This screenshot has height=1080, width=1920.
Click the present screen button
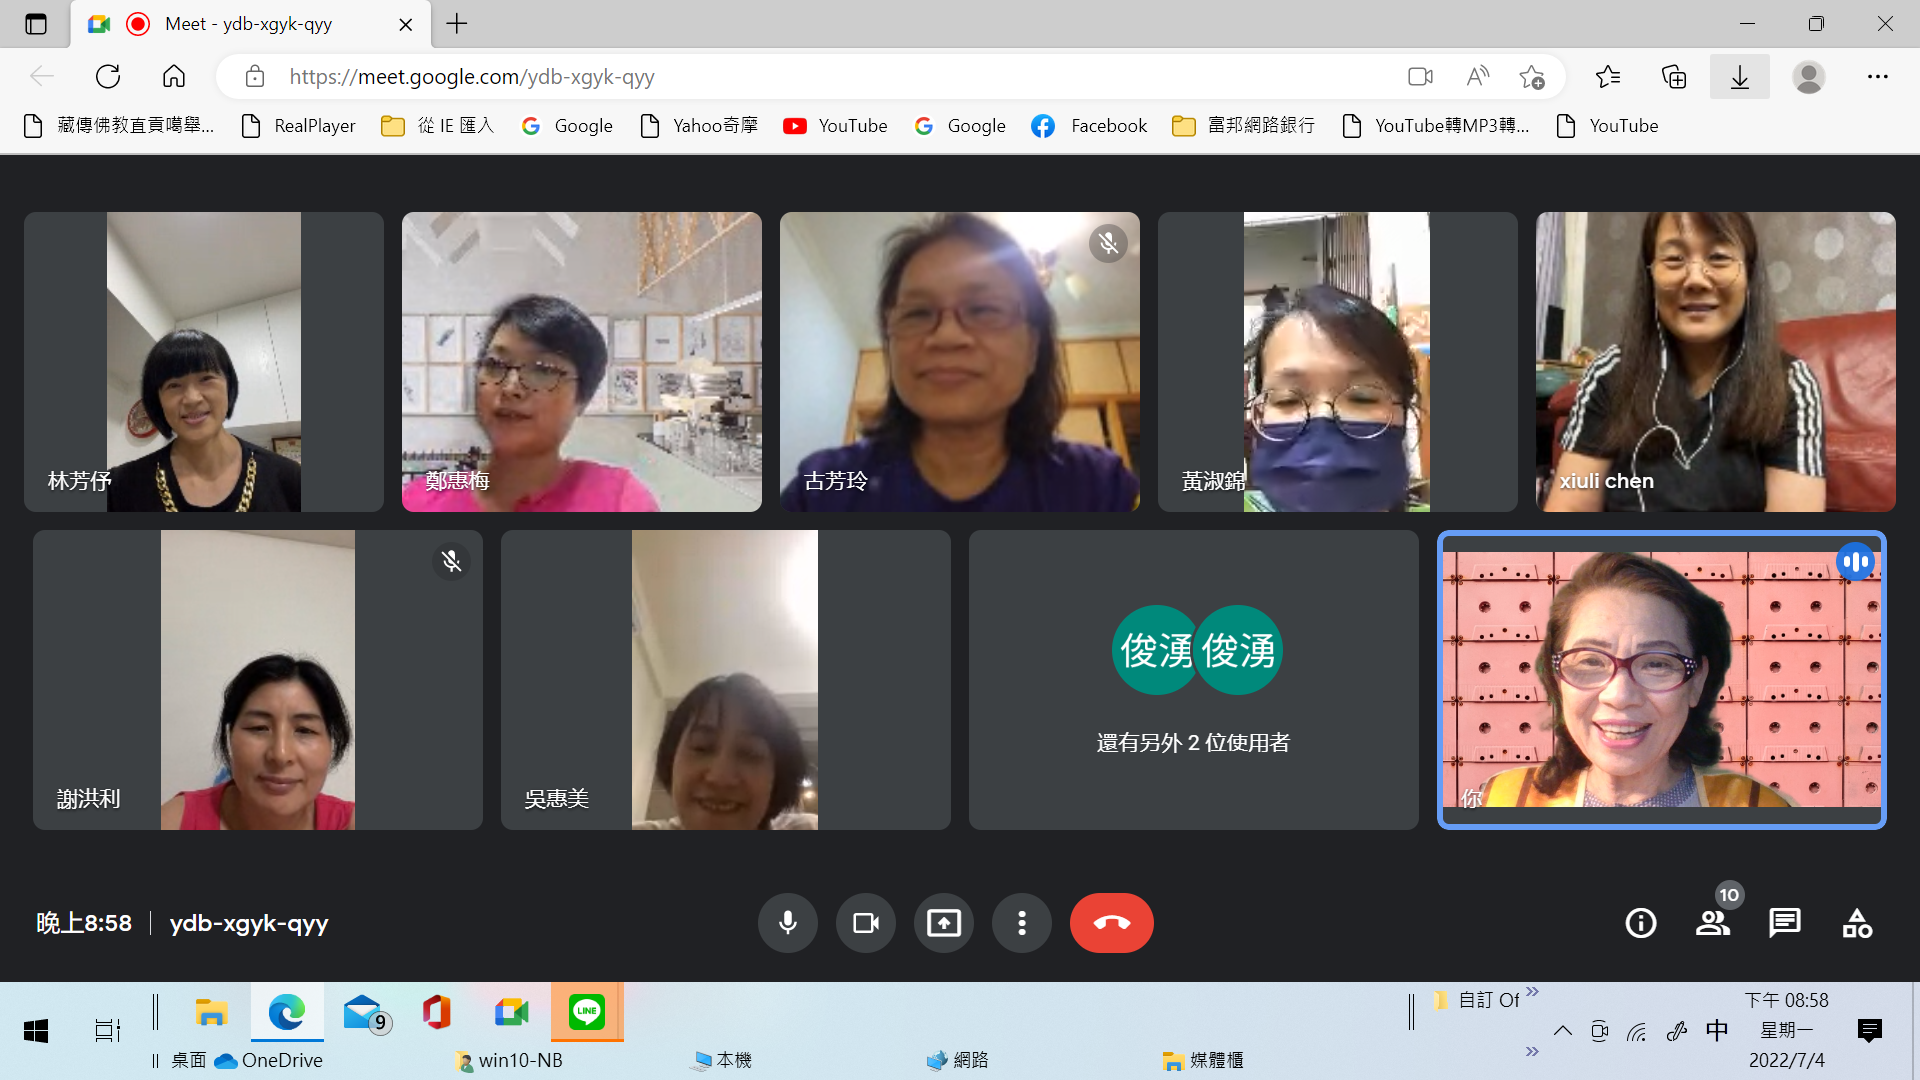coord(943,922)
